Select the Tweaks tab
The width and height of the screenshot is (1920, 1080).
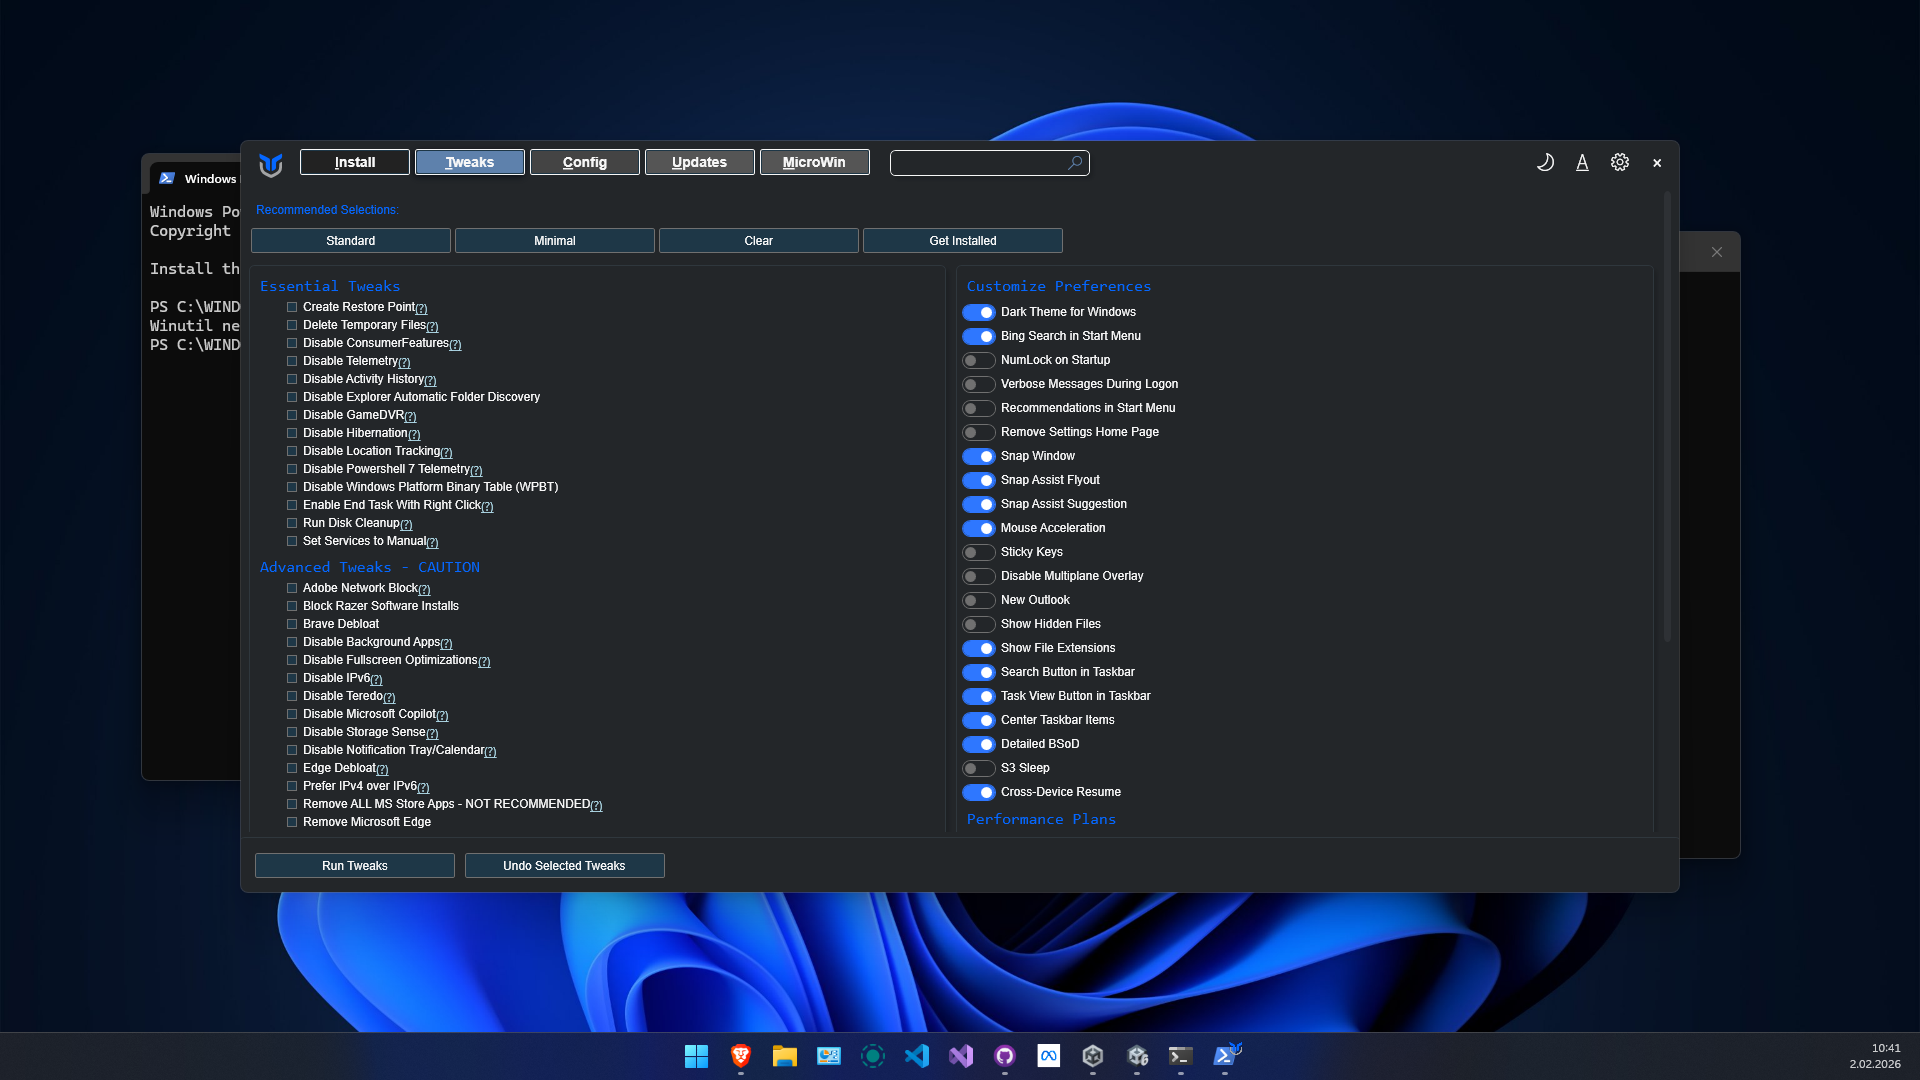[470, 162]
